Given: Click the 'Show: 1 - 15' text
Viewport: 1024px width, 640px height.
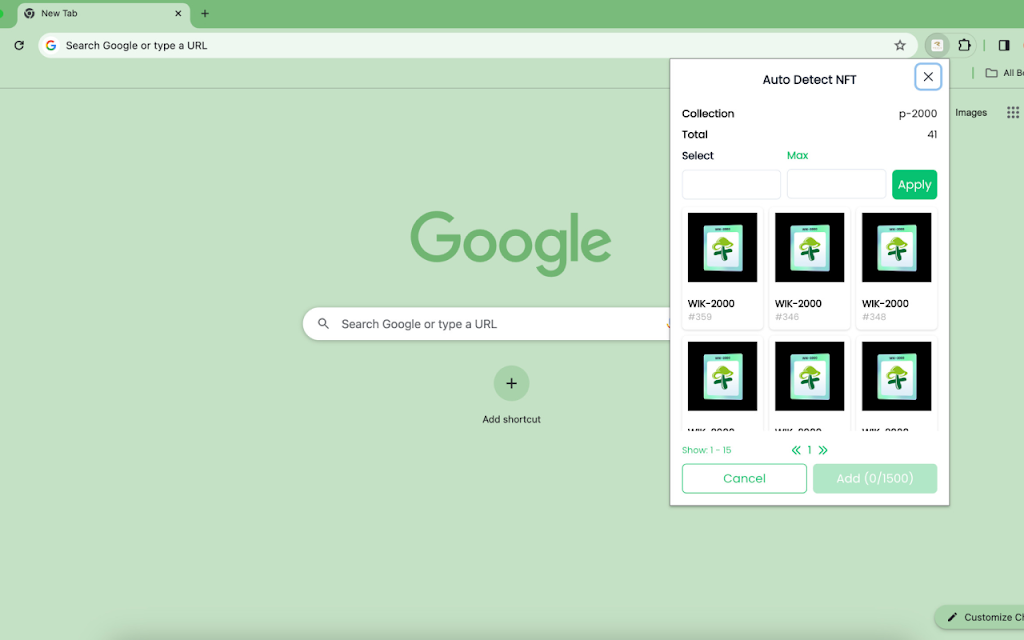Looking at the screenshot, I should pos(706,450).
